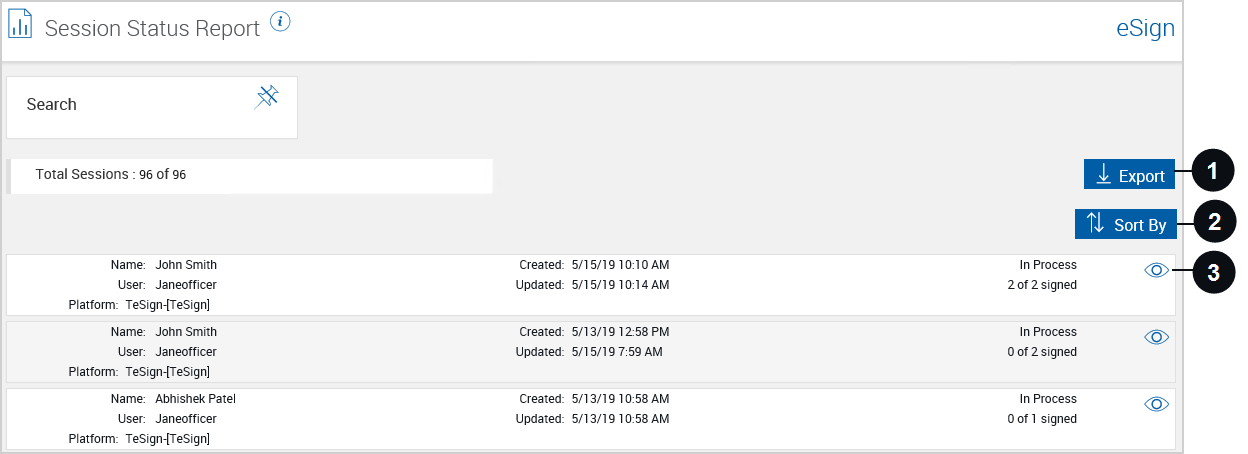
Task: Click the Total Sessions 96 of 96 banner
Action: coord(250,175)
